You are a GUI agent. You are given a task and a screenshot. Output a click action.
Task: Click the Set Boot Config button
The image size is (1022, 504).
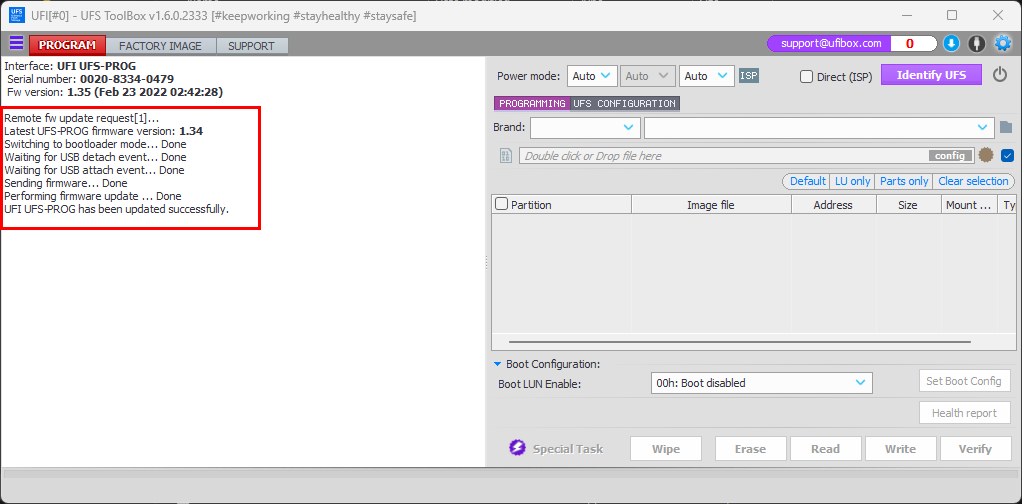pyautogui.click(x=964, y=381)
